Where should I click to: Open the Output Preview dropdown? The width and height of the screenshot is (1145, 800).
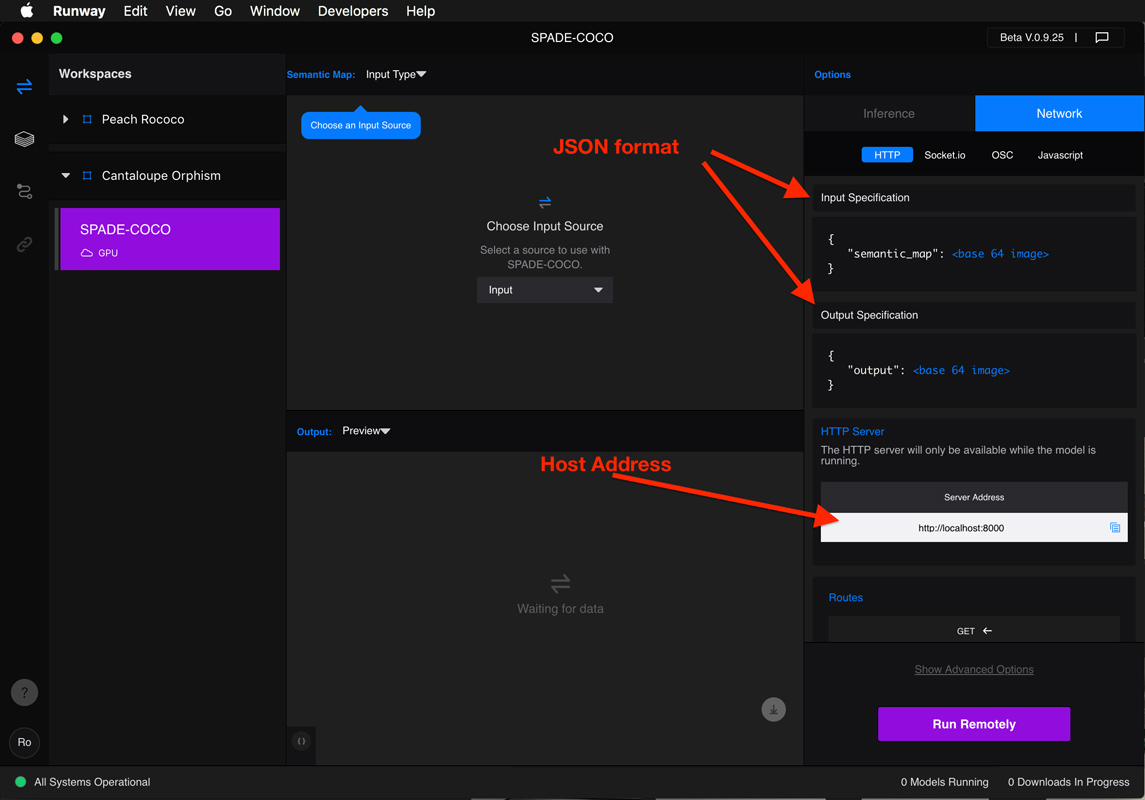pos(366,431)
